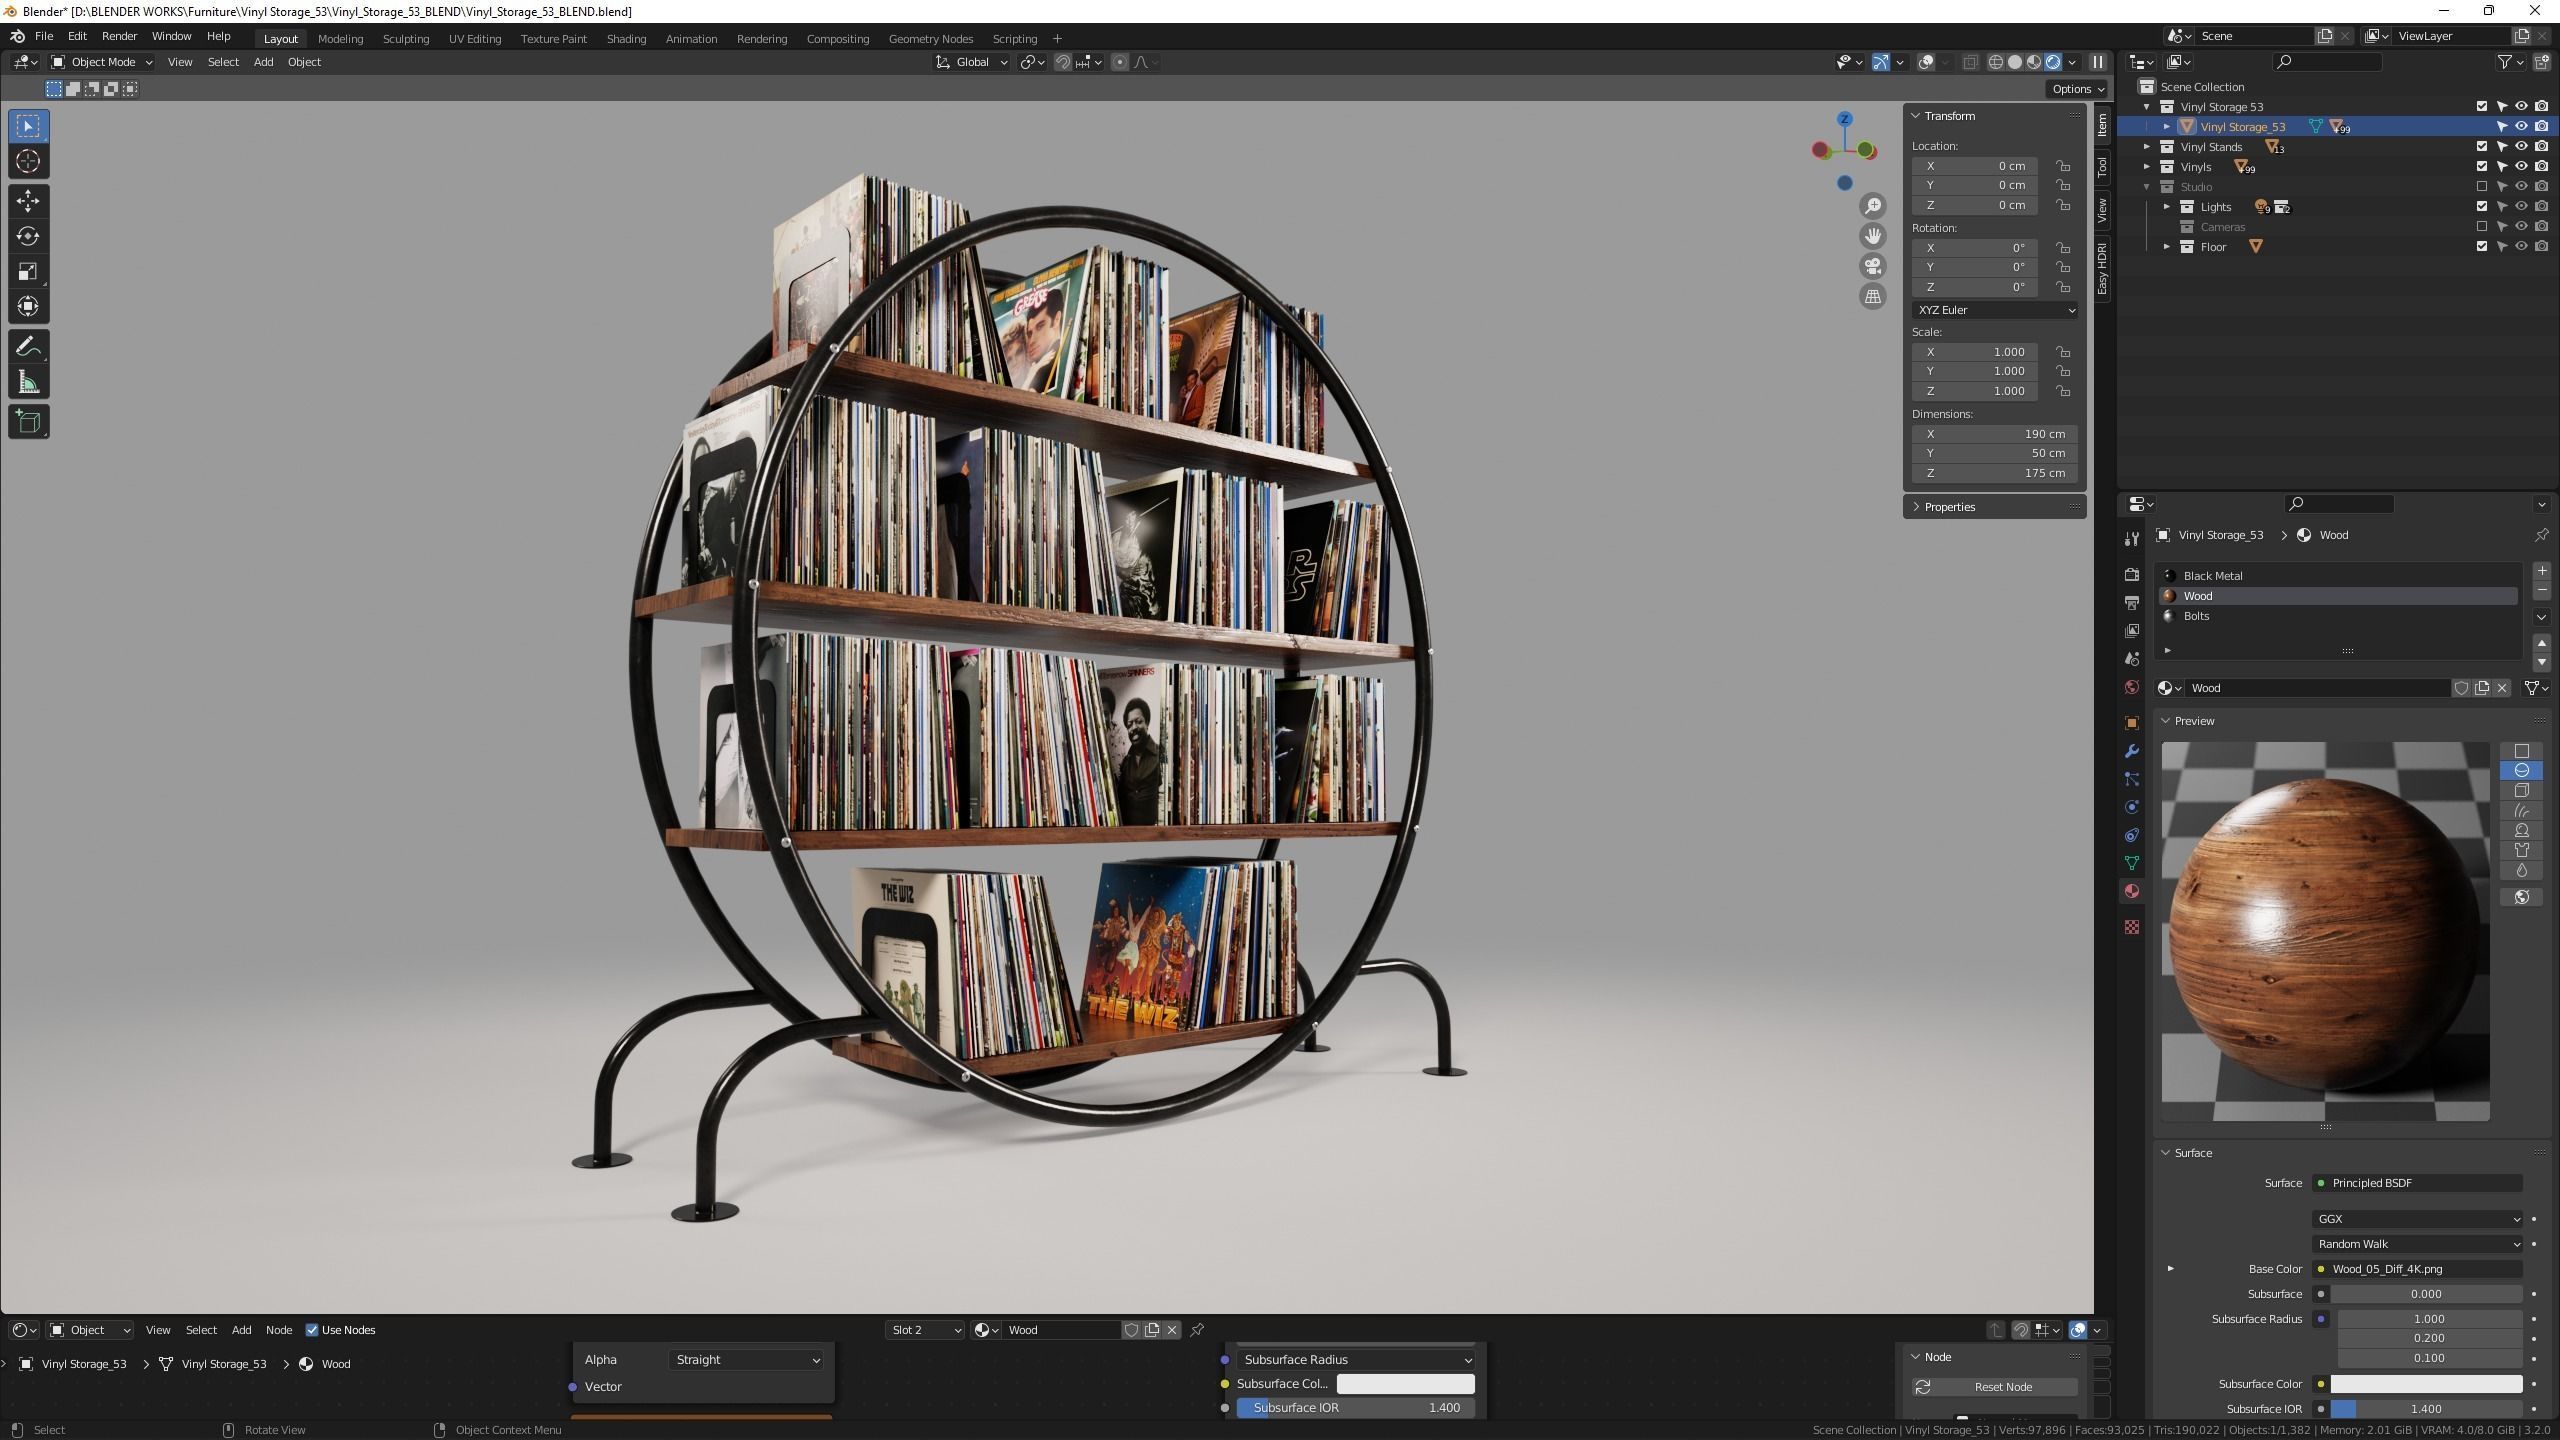Viewport: 2560px width, 1440px height.
Task: Open the File menu
Action: tap(44, 36)
